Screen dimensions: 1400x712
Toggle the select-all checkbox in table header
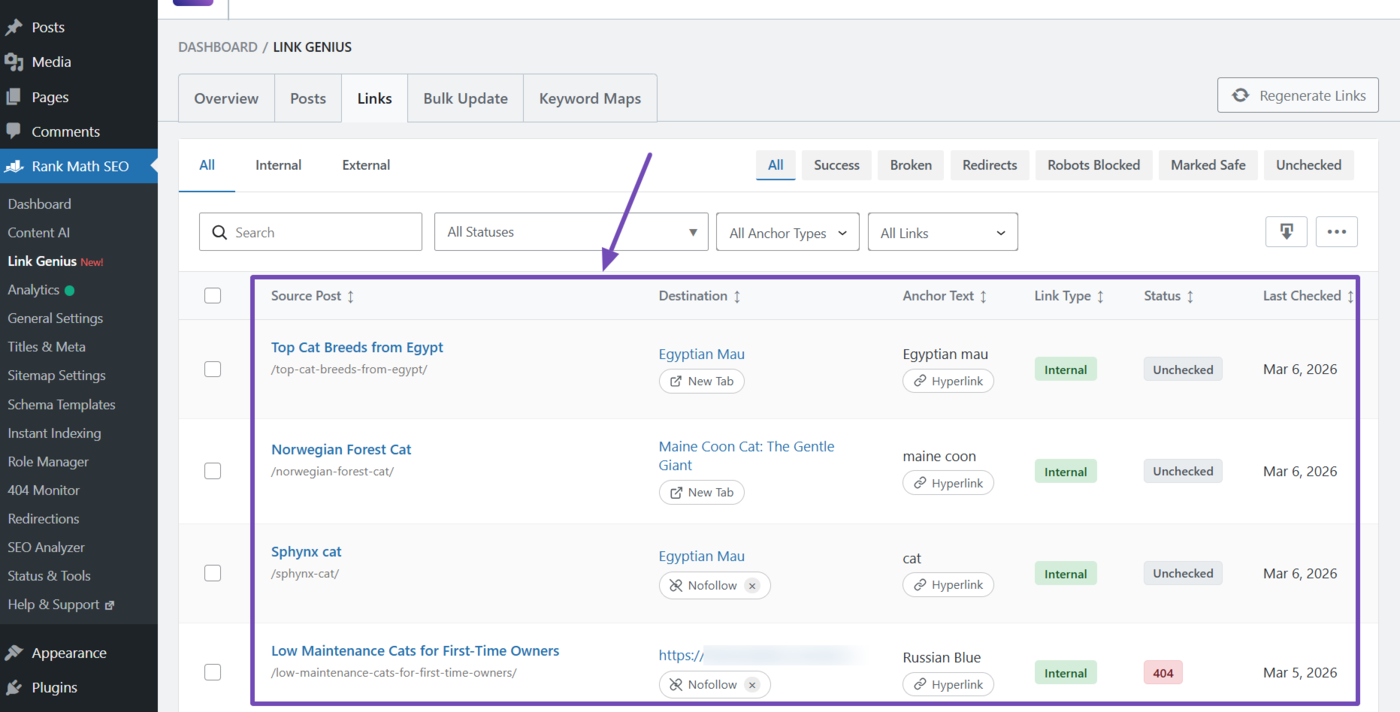tap(212, 296)
